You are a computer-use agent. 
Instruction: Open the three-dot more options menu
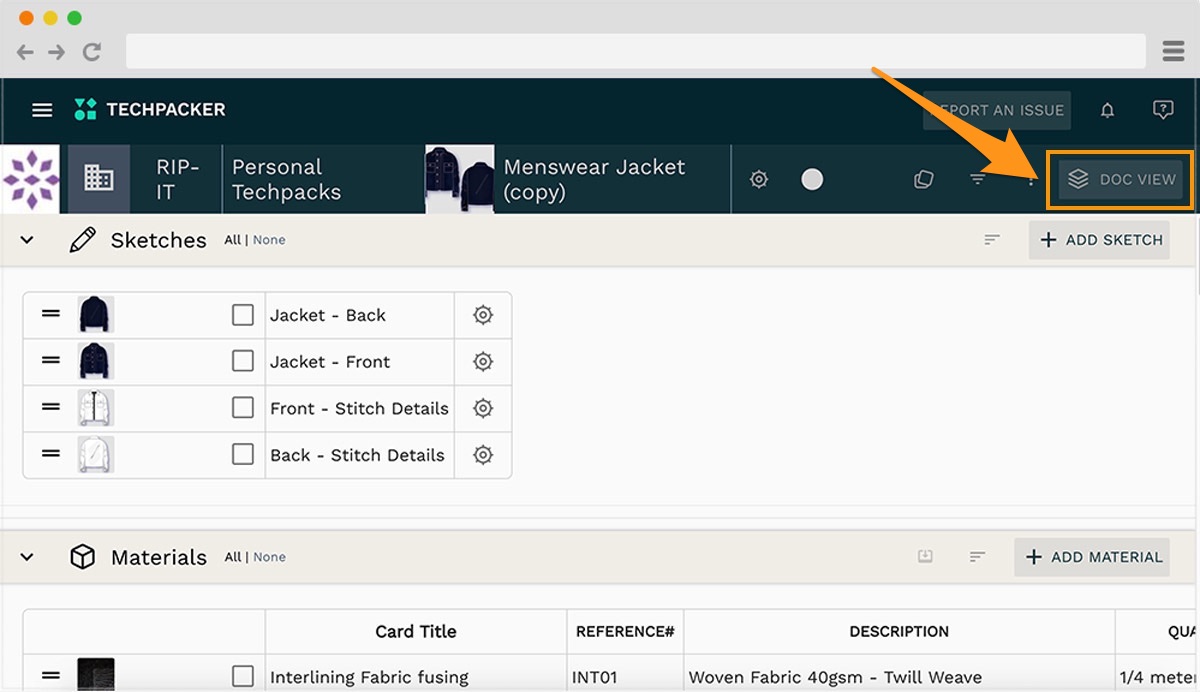coord(1031,179)
